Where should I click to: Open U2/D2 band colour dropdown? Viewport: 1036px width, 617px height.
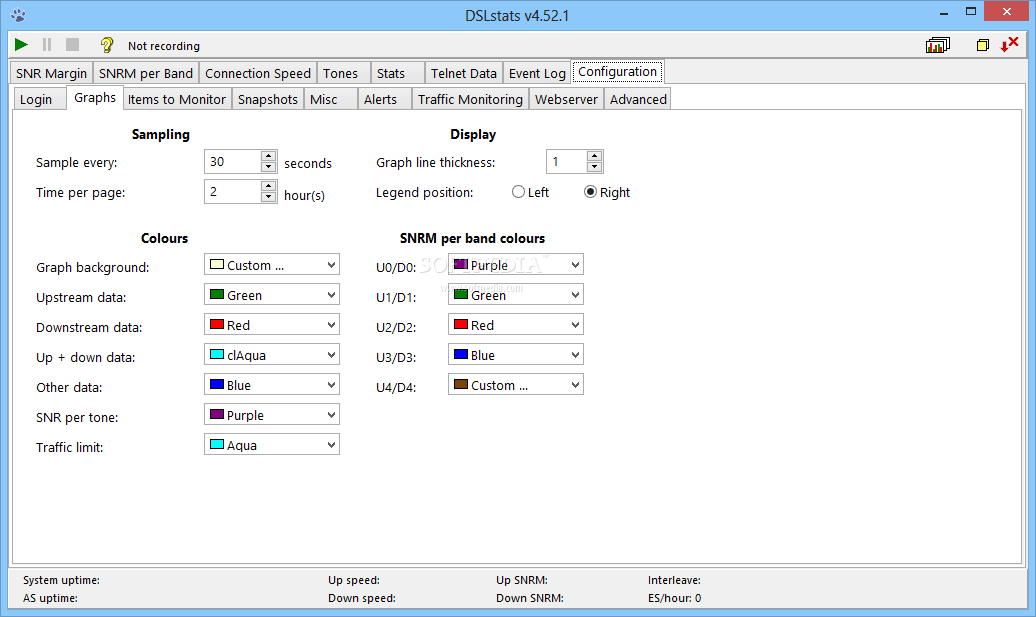515,325
